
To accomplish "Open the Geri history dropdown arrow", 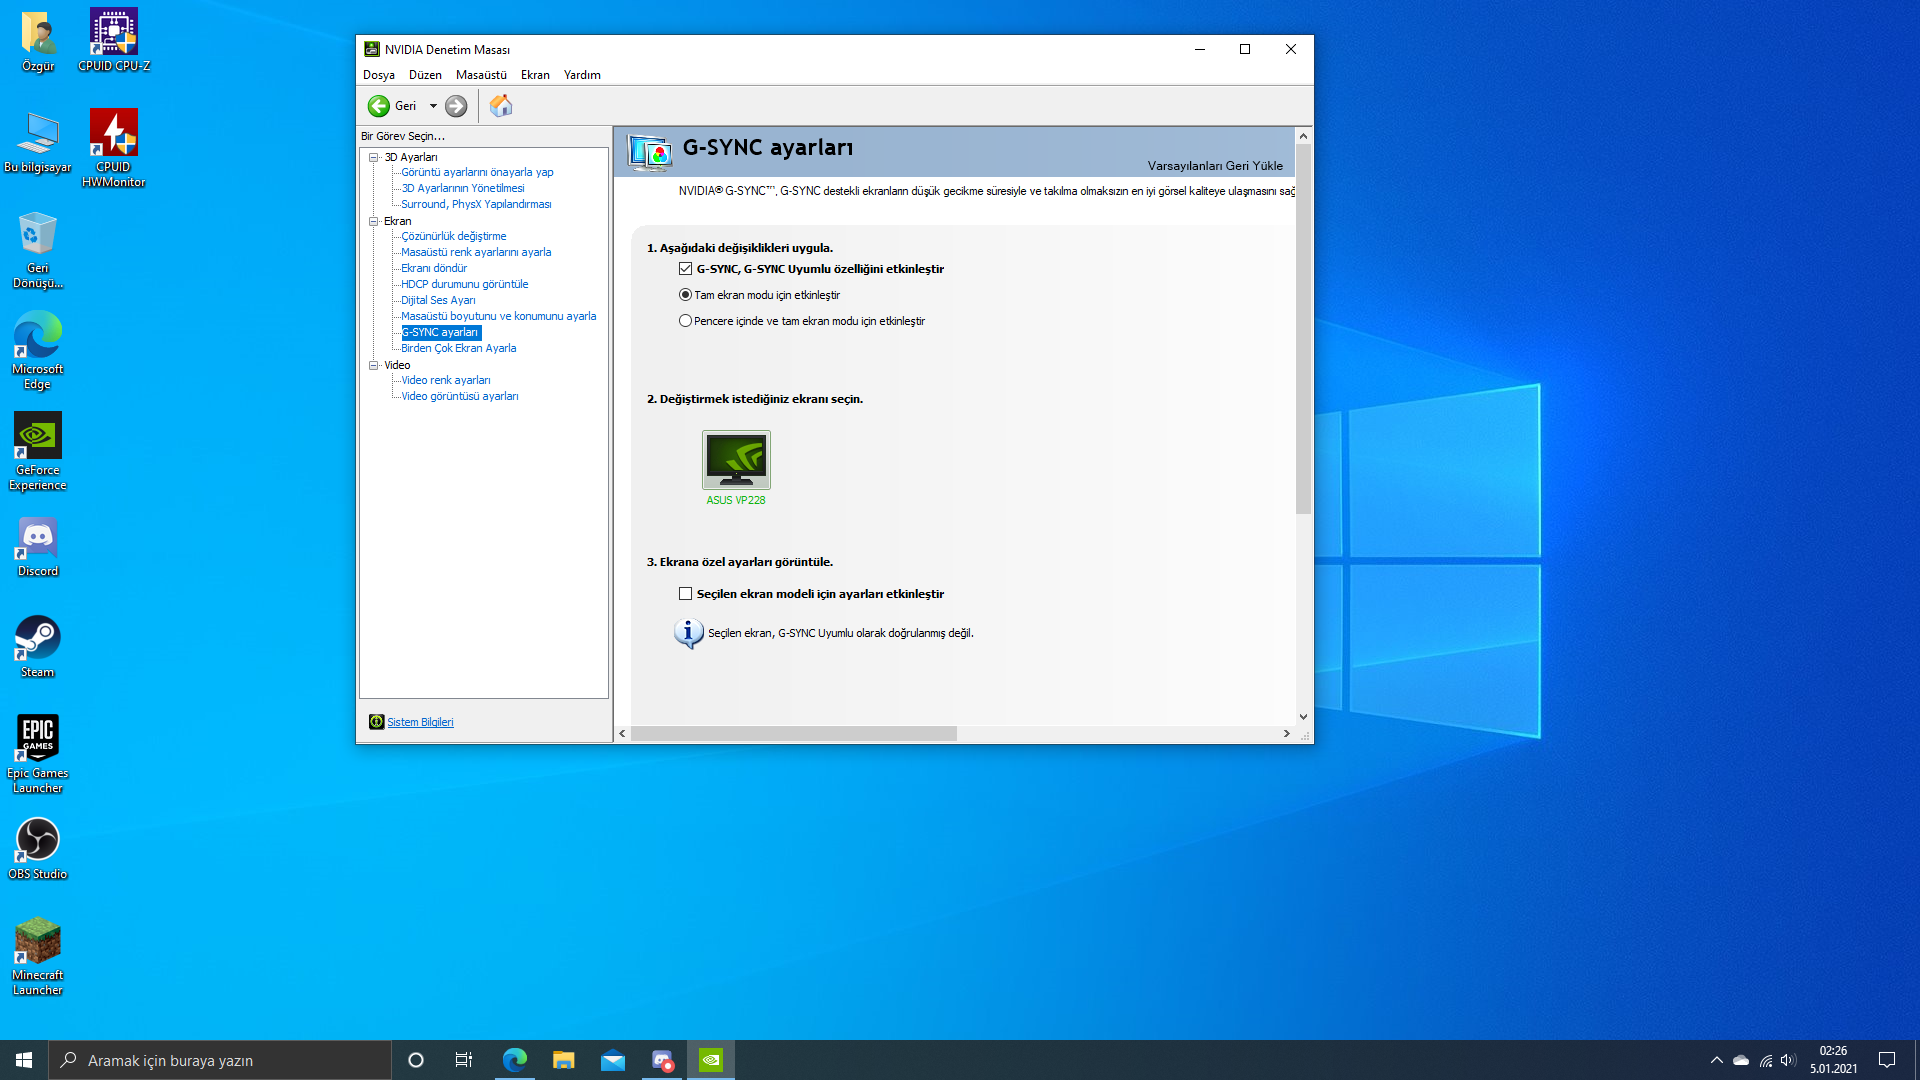I will 433,106.
